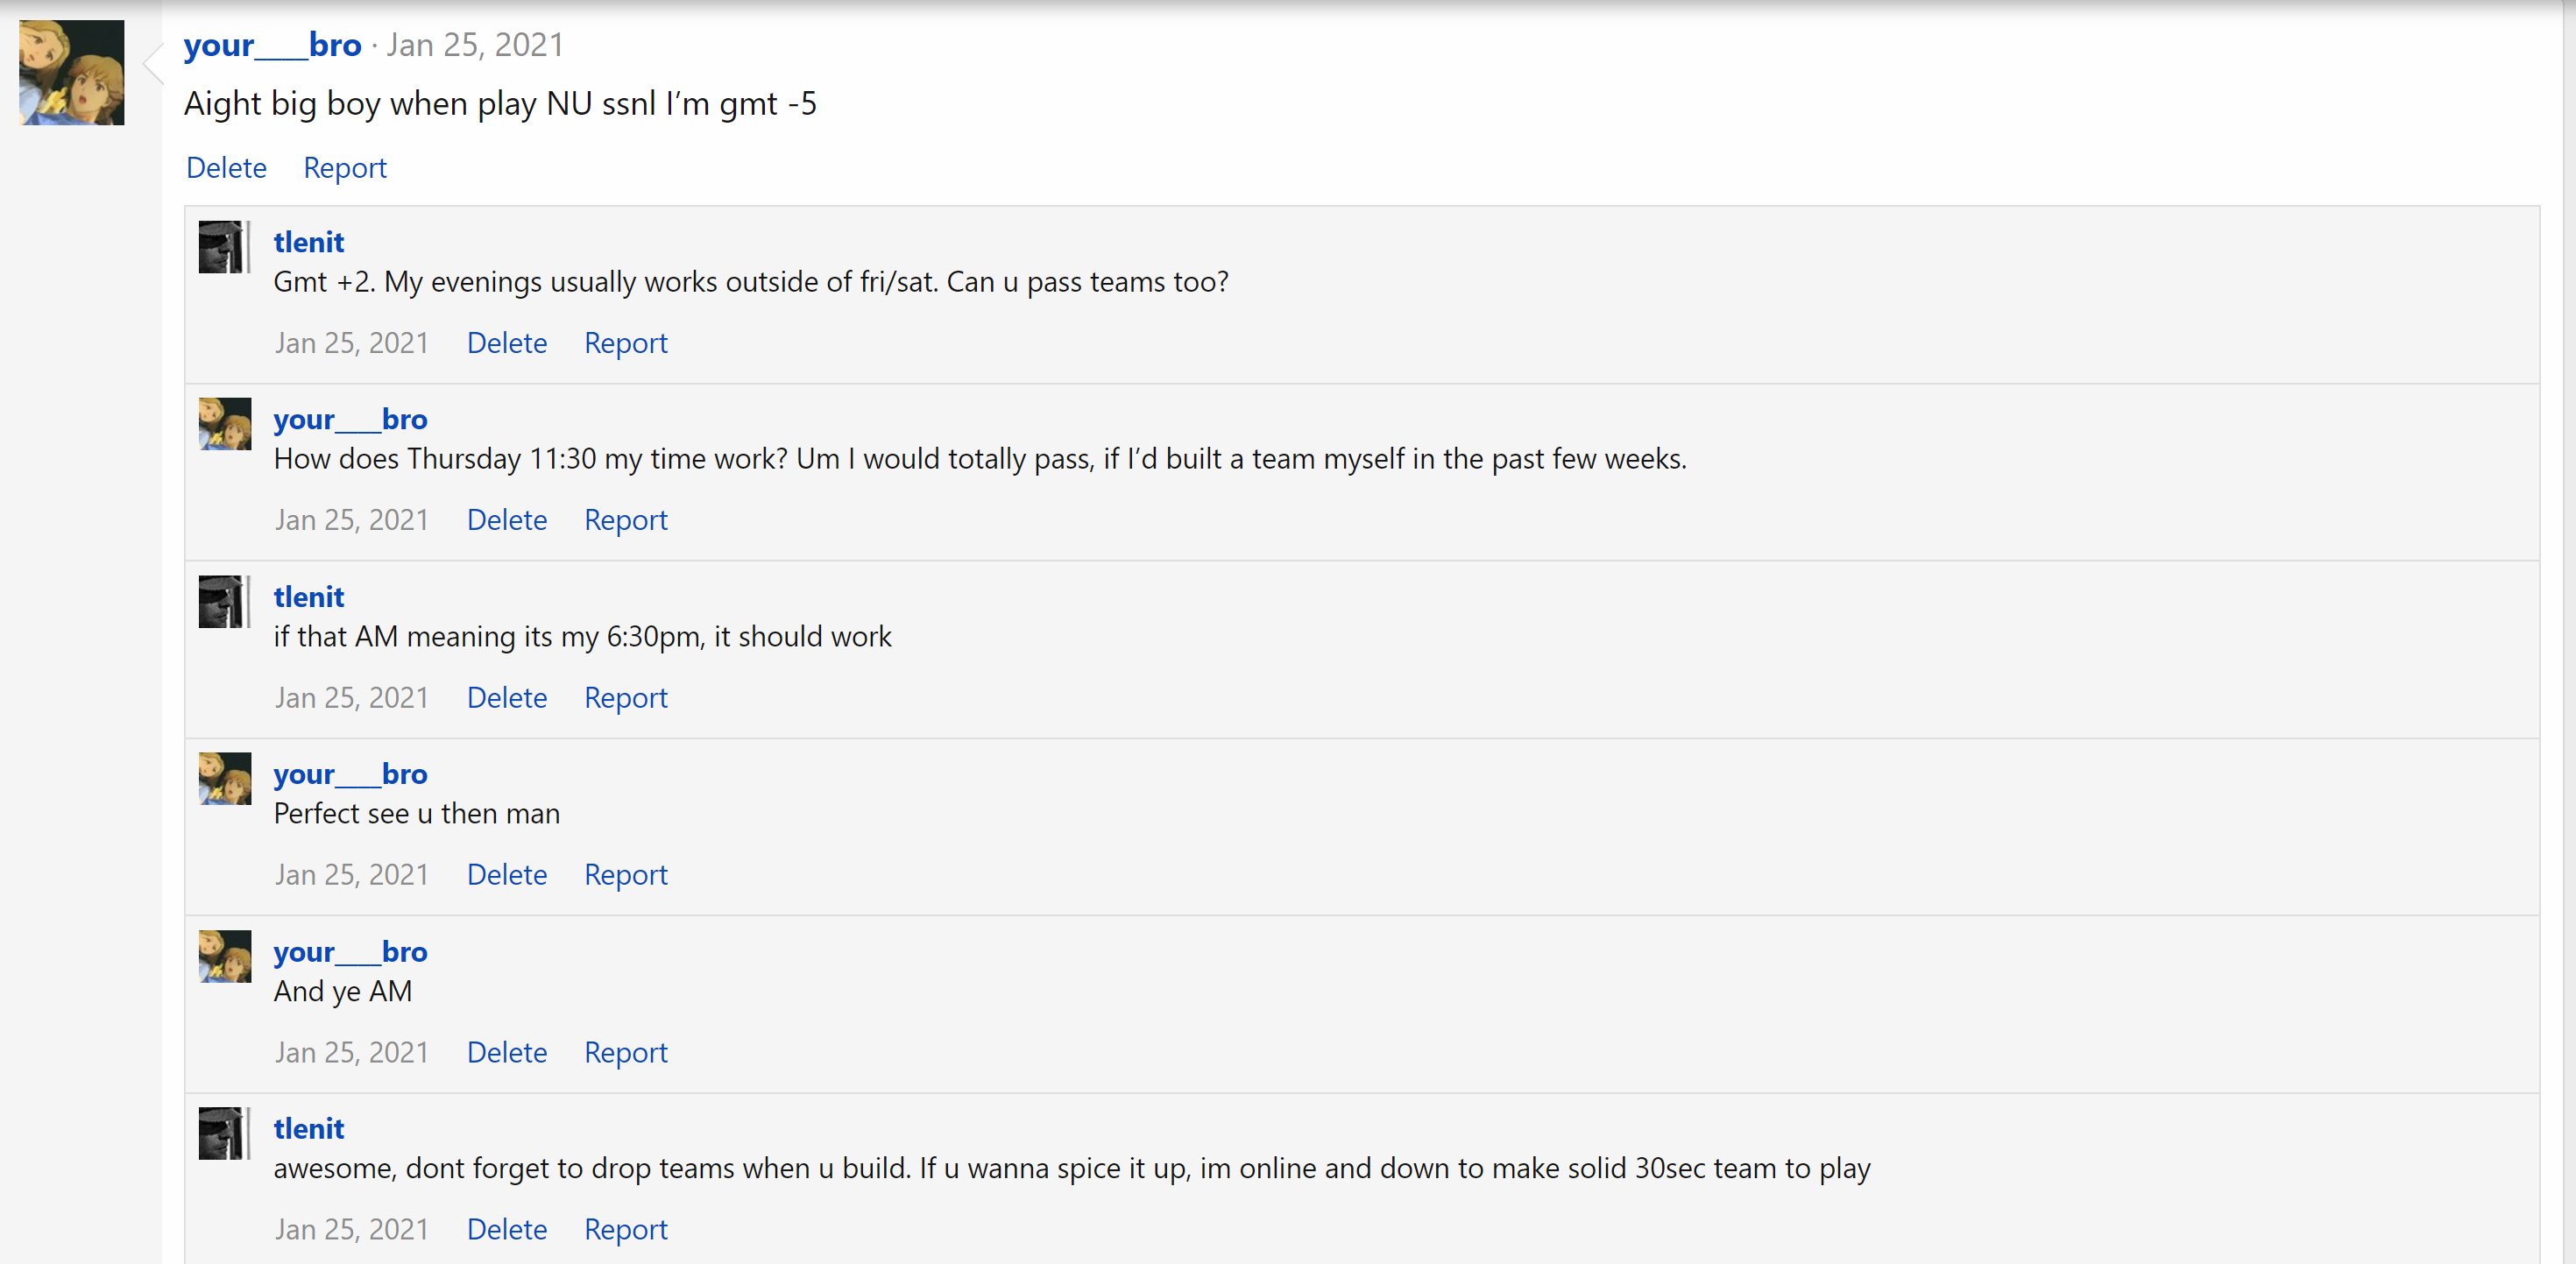Click tlenit's avatar on the 'awesome' comment
Screen dimensions: 2576x1264
tap(223, 1133)
